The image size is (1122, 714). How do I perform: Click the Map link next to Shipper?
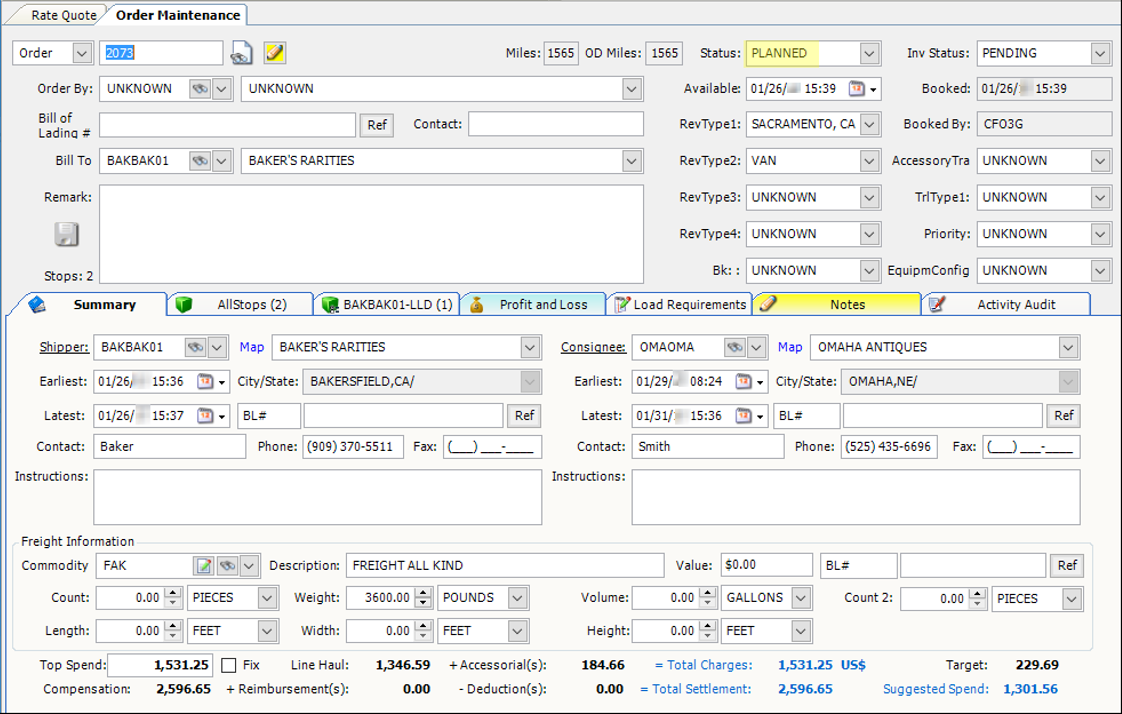(x=252, y=347)
